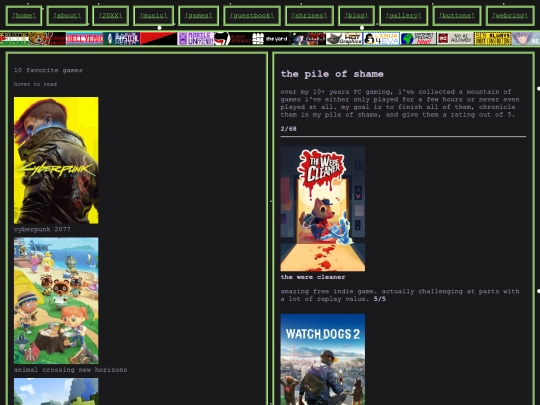
Task: Click the always antifascist badge
Action: 233,39
